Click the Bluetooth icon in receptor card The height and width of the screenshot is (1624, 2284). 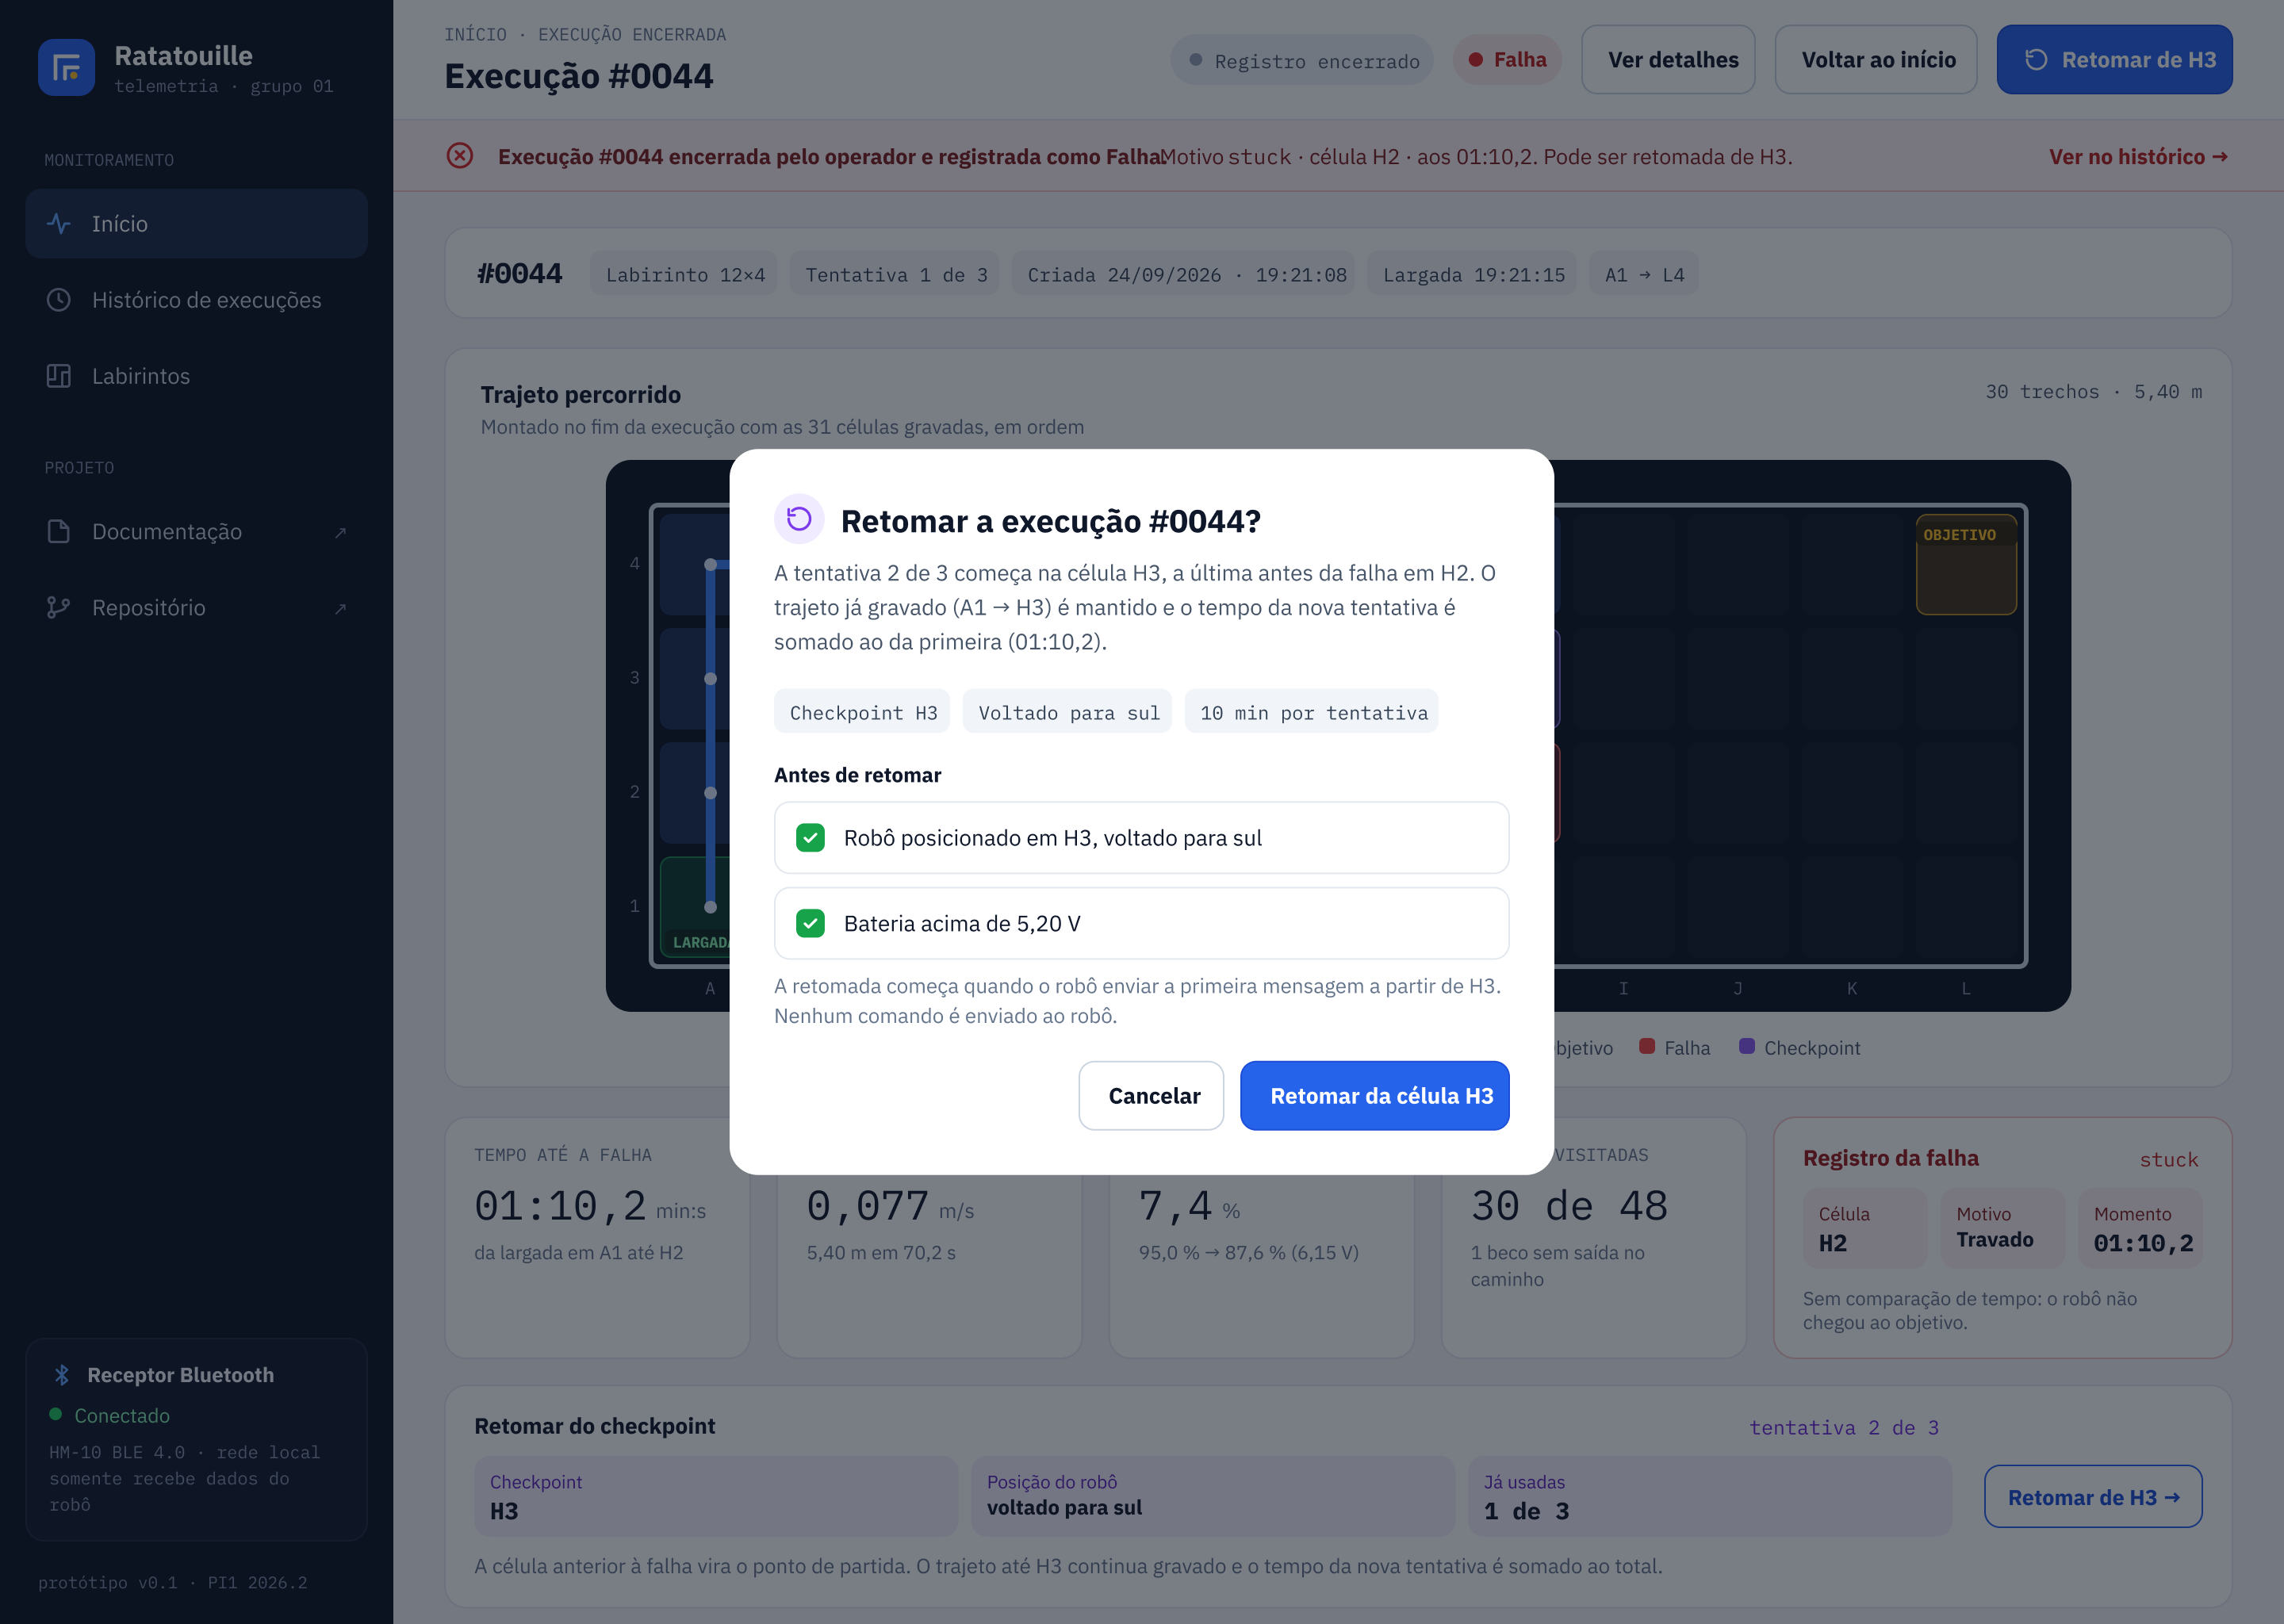point(61,1375)
